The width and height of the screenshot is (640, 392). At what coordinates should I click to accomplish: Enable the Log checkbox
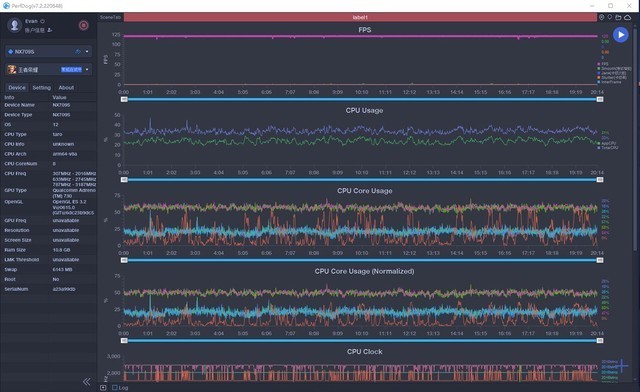click(x=115, y=388)
